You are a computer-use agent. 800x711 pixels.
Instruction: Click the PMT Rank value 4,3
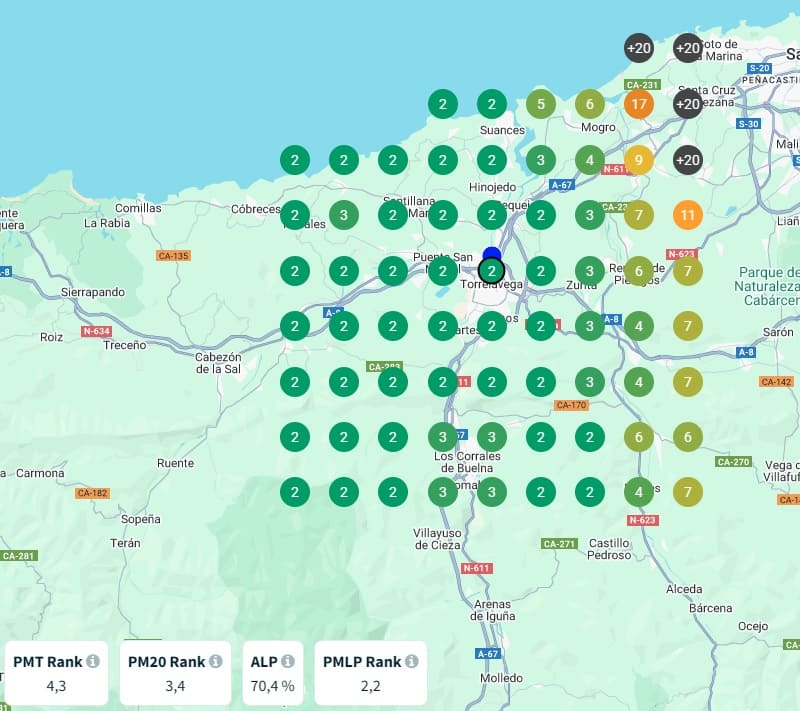click(56, 686)
